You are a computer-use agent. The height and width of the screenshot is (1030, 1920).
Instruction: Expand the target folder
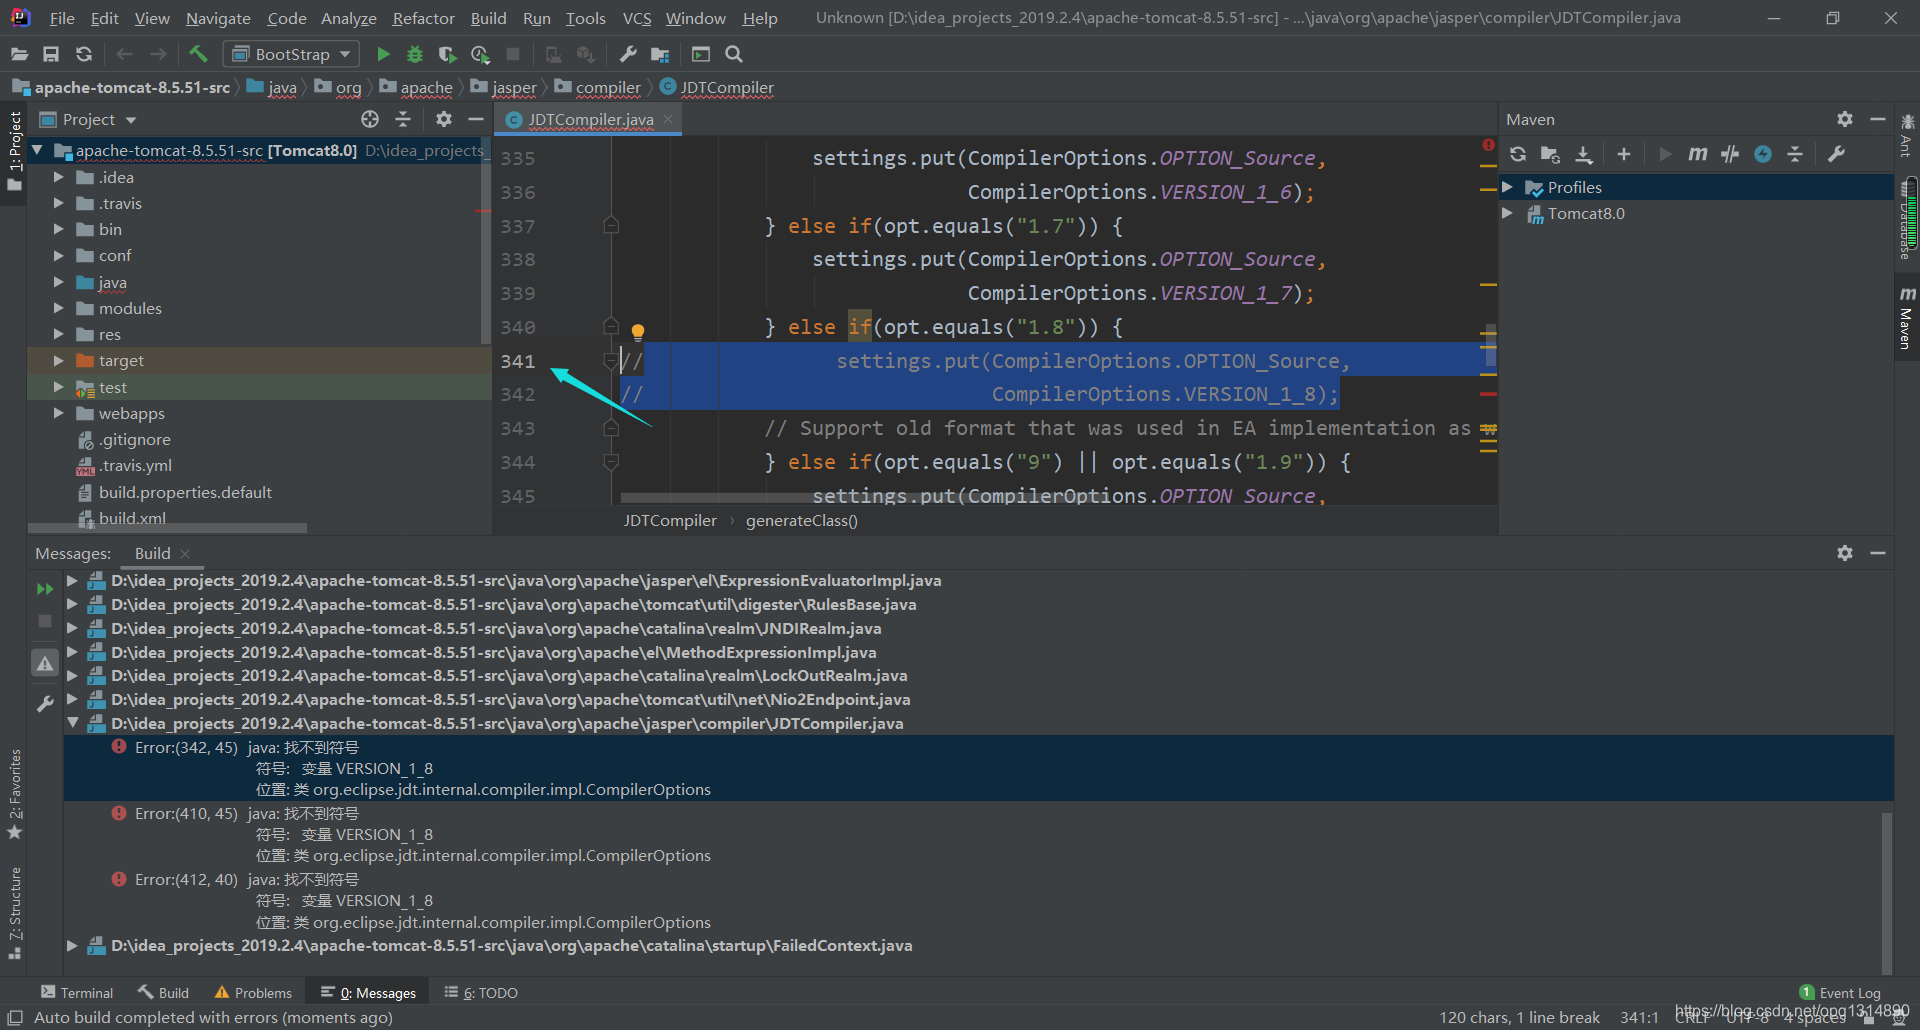pyautogui.click(x=59, y=360)
